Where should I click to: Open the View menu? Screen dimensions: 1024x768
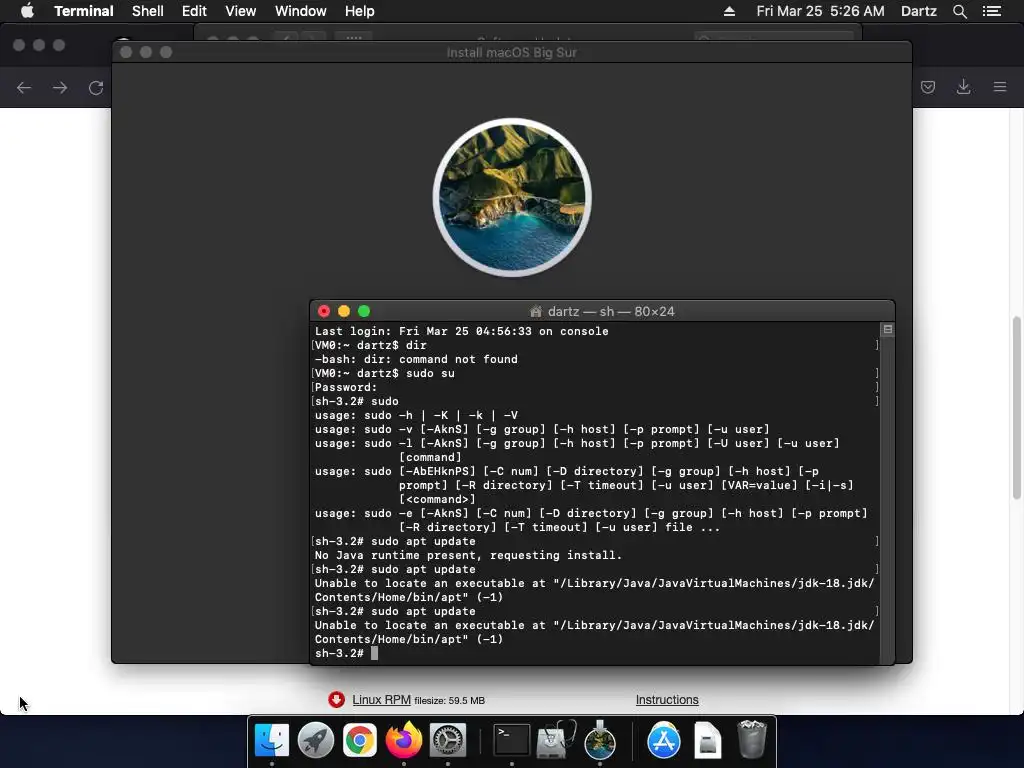[x=240, y=11]
